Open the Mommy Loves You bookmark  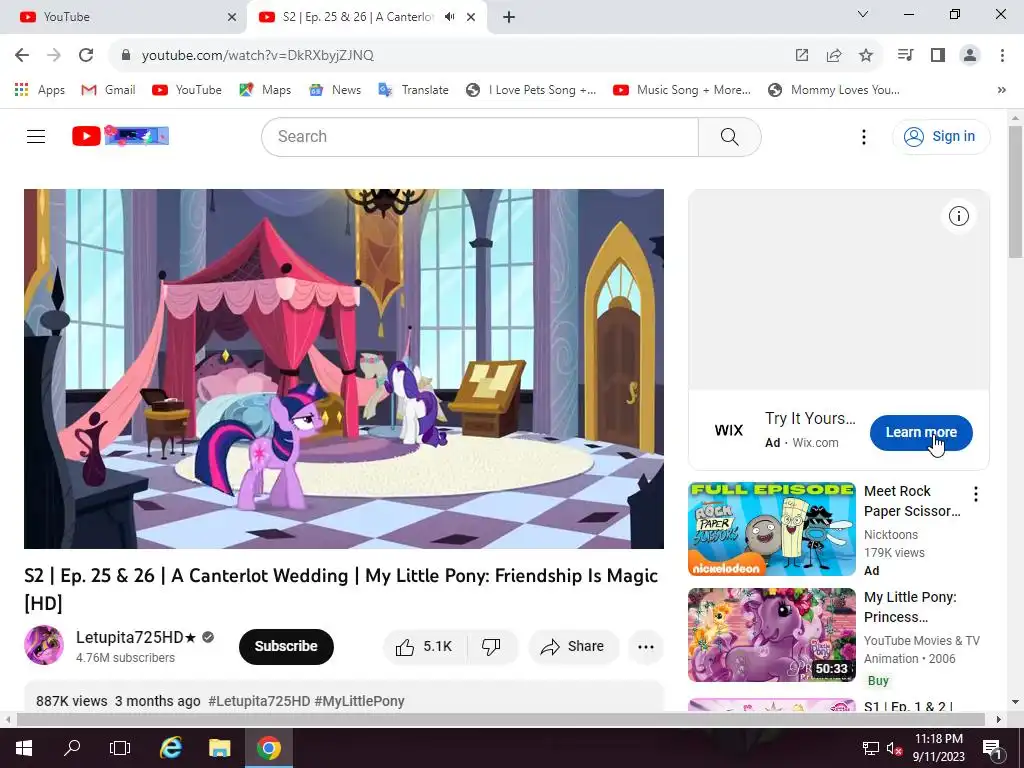pos(833,90)
